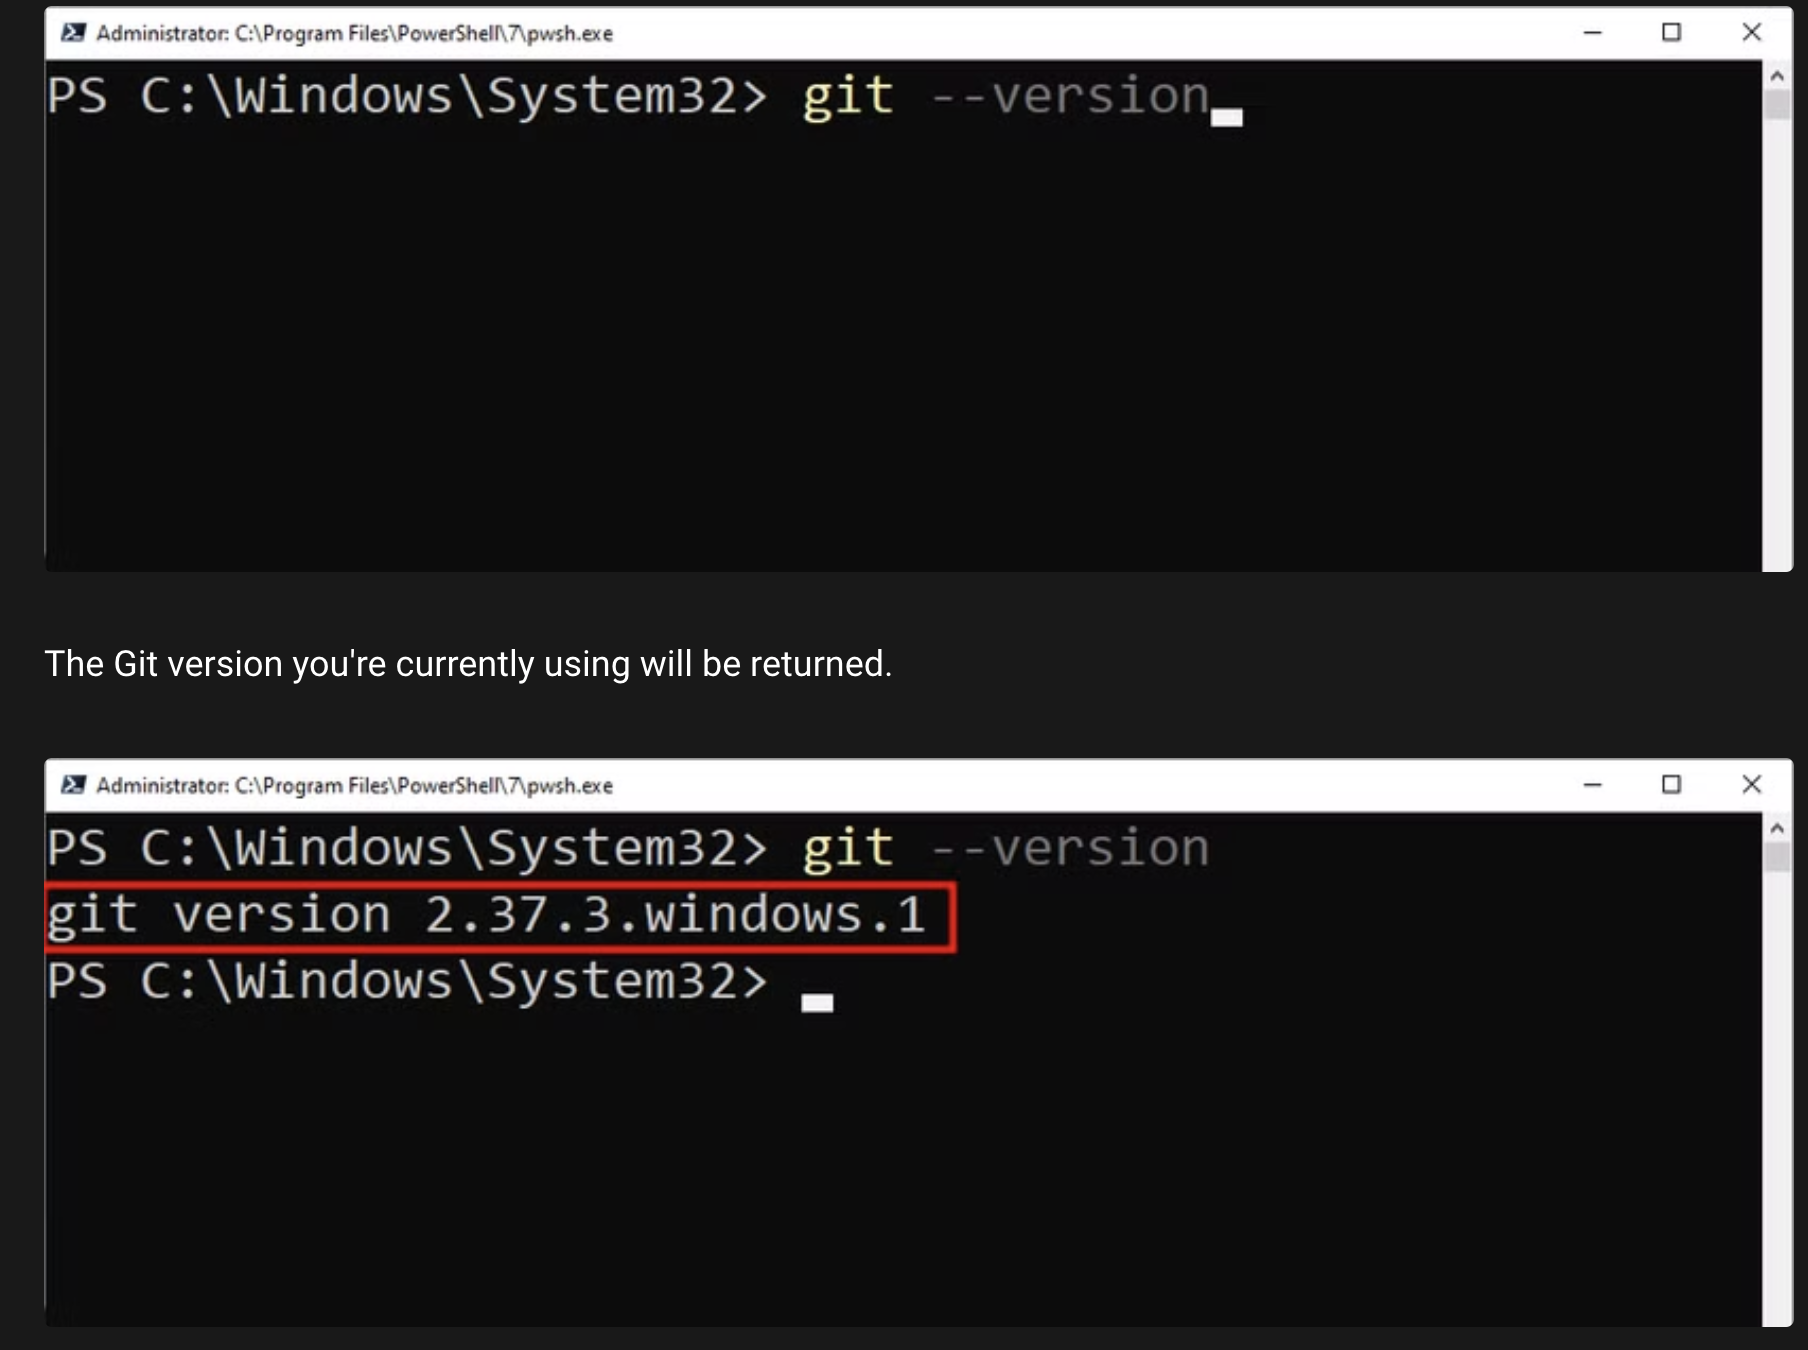Click the PowerShell icon in top window title bar
1808x1350 pixels.
click(72, 33)
